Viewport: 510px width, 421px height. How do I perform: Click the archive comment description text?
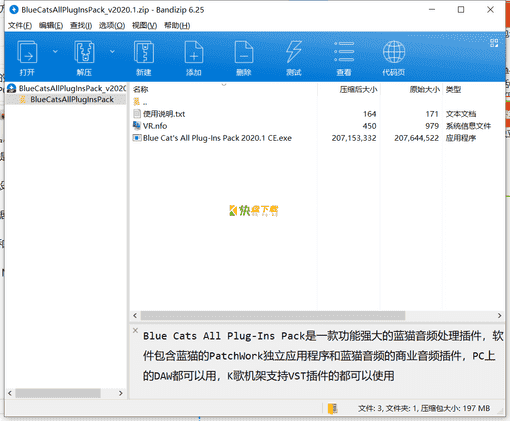coord(323,356)
